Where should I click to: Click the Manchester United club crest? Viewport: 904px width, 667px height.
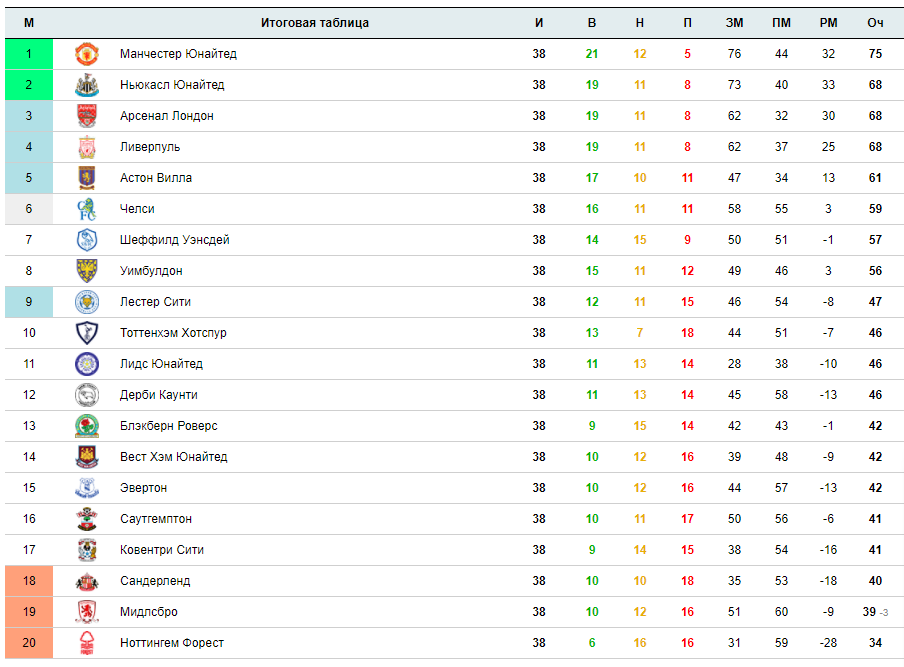[x=87, y=54]
